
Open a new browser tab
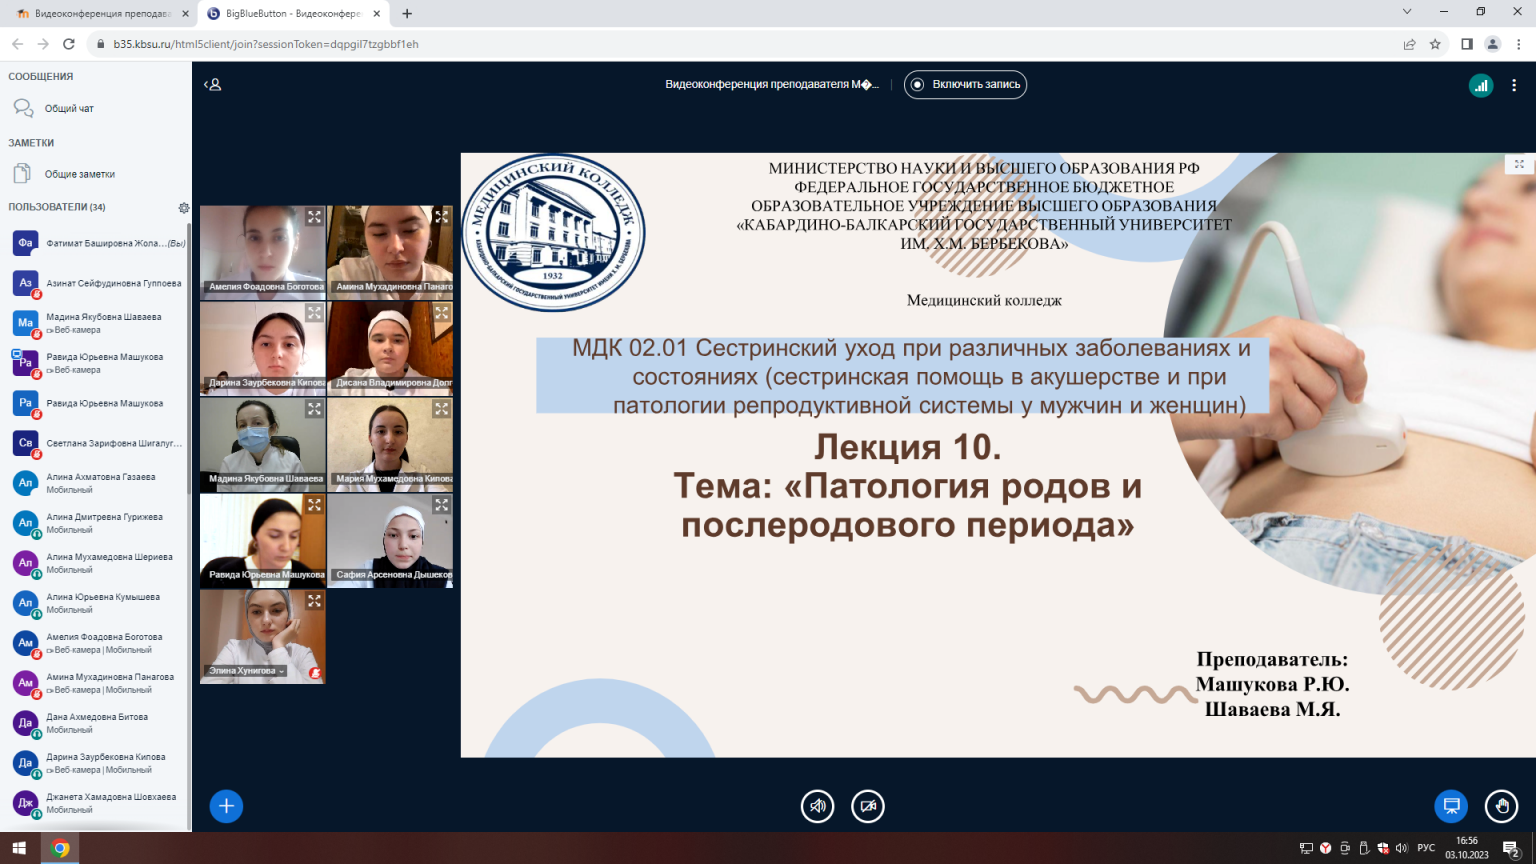(407, 14)
